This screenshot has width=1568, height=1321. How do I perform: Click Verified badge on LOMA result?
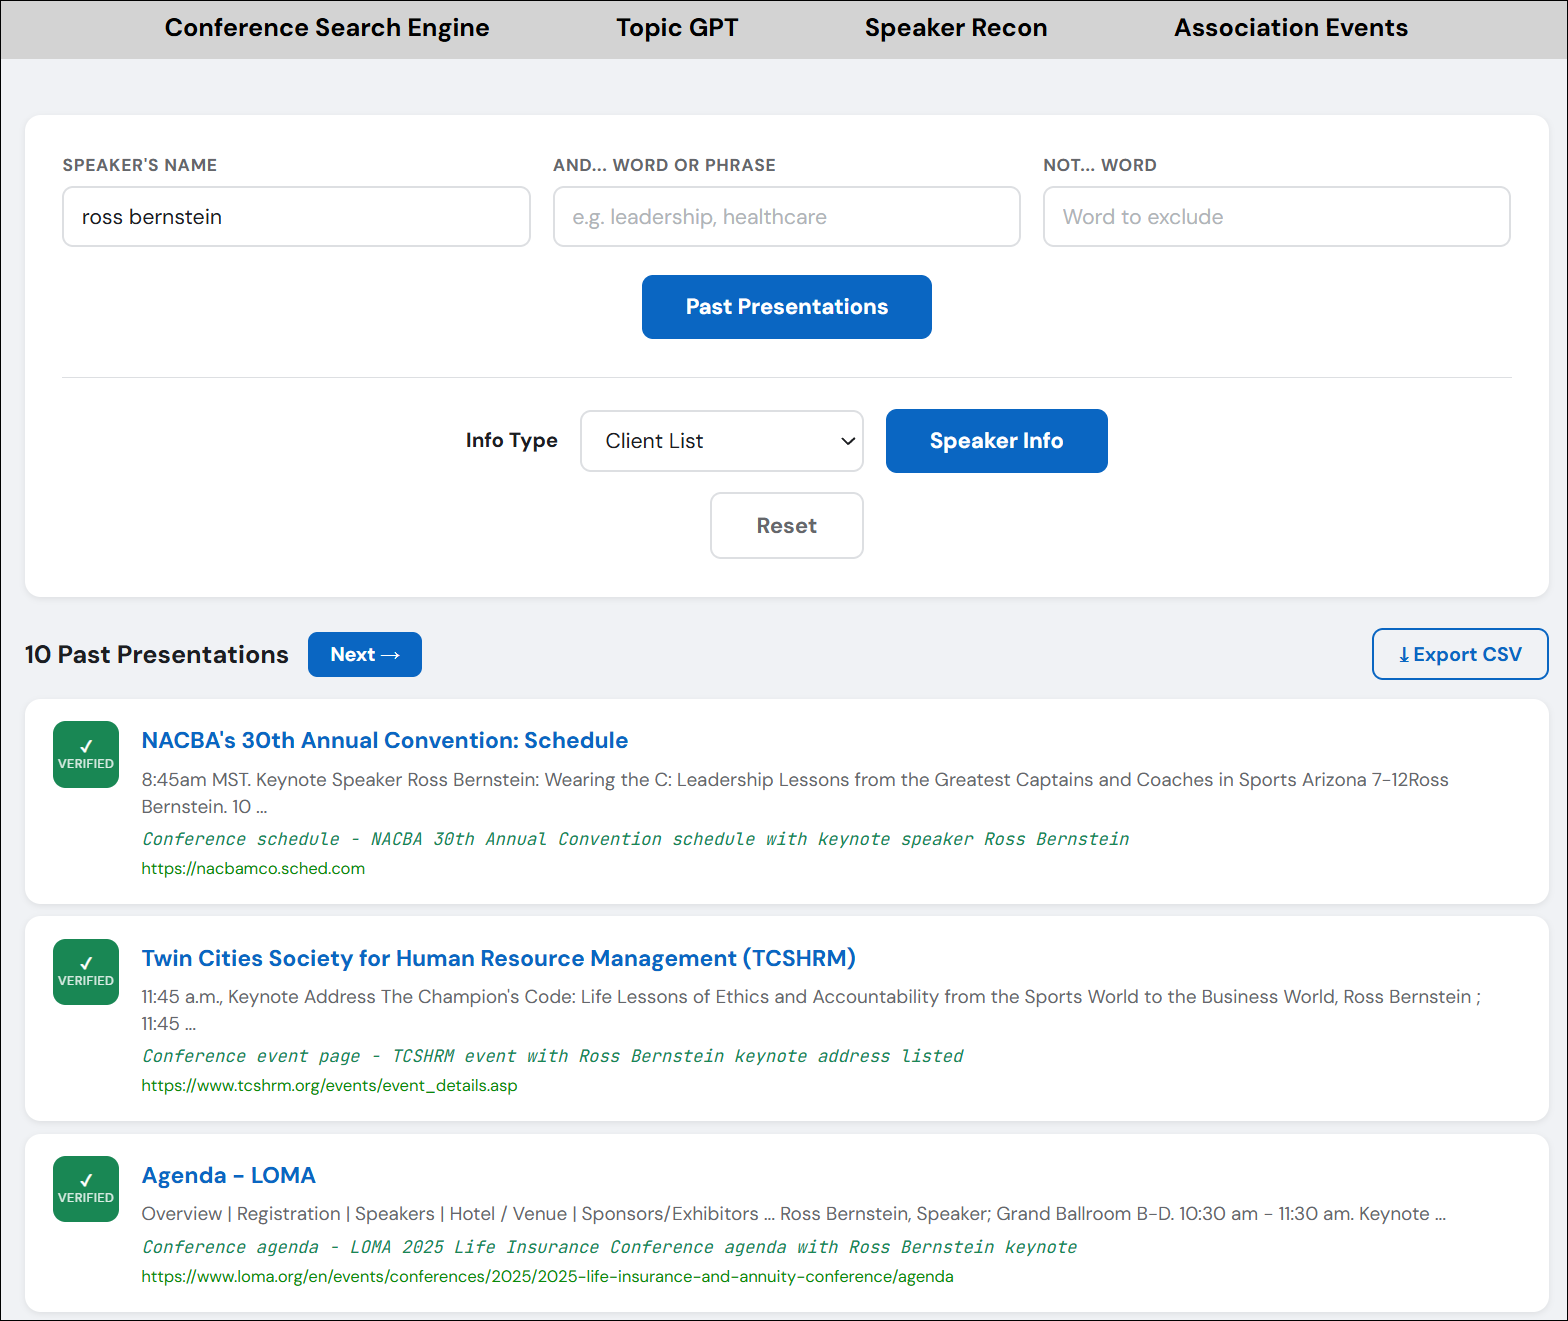click(x=86, y=1189)
